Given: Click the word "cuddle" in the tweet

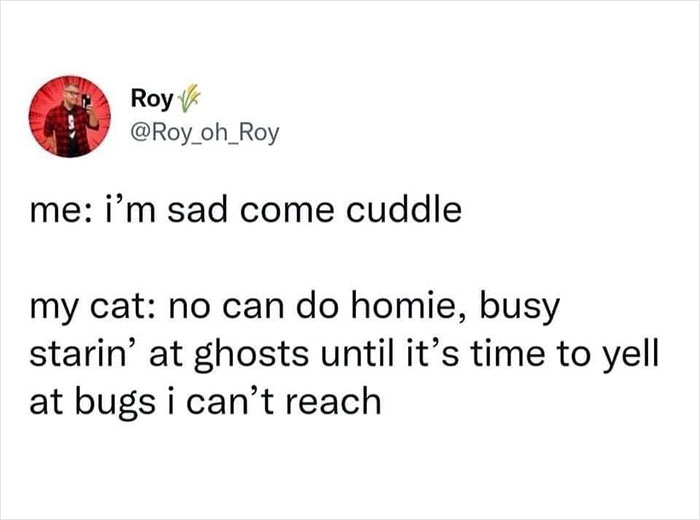Looking at the screenshot, I should click(x=412, y=211).
